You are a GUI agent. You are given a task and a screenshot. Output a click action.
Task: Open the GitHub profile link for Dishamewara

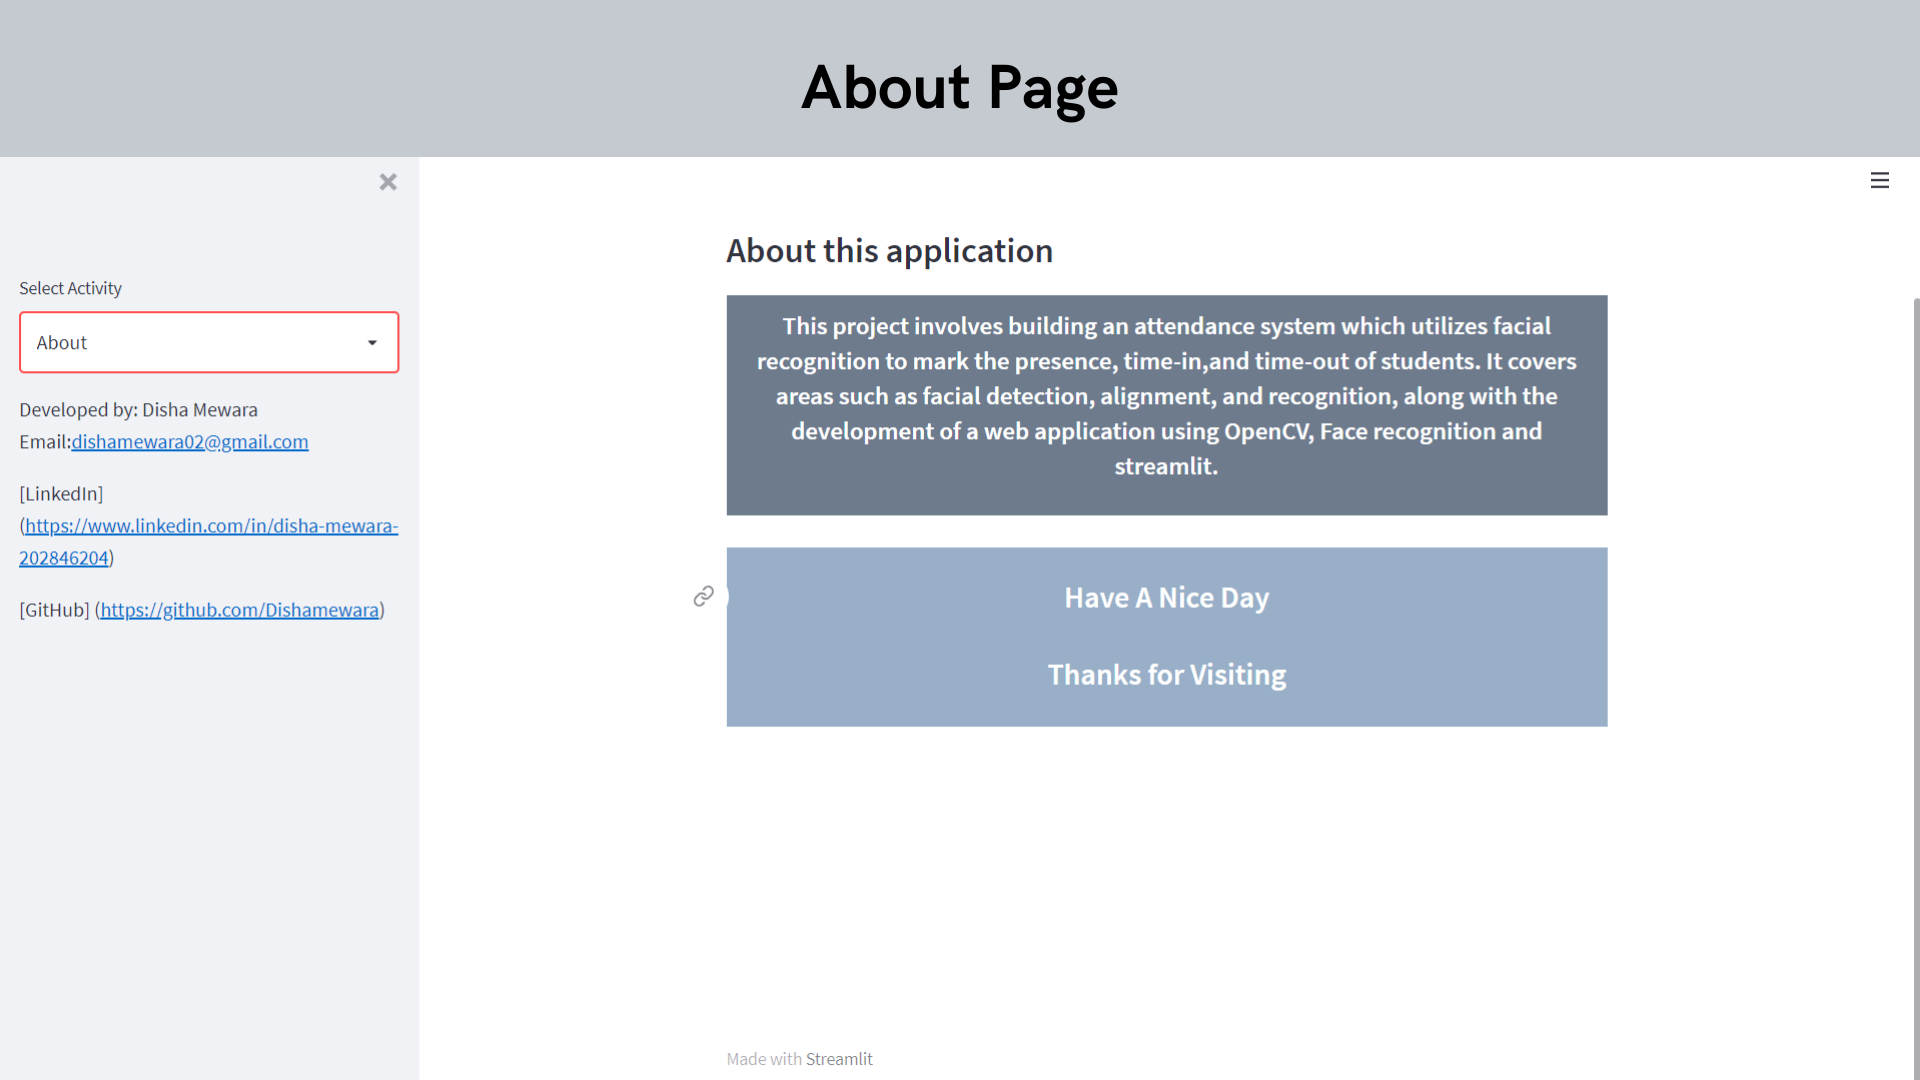coord(239,609)
